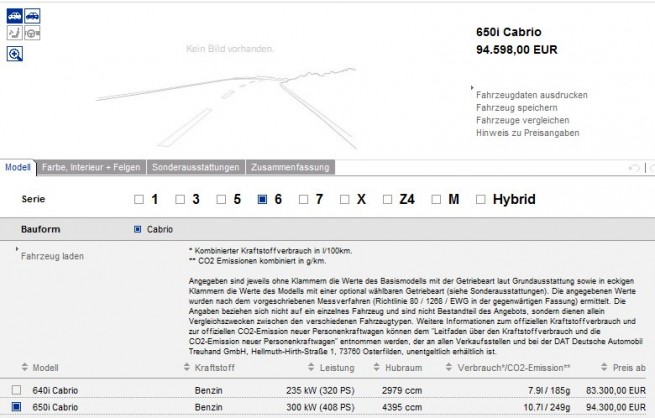The image size is (655, 418).
Task: Switch to Farbe, Interieur + Felgen tab
Action: [91, 167]
